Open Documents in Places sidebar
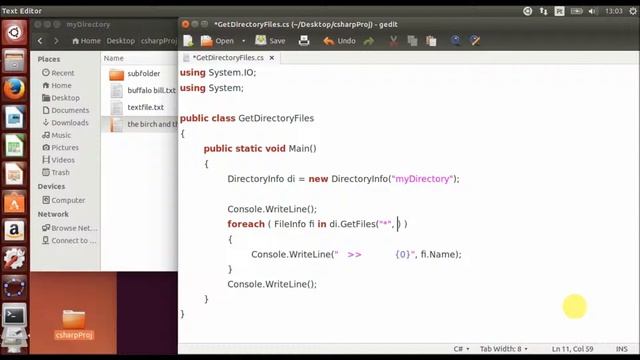 pyautogui.click(x=65, y=110)
